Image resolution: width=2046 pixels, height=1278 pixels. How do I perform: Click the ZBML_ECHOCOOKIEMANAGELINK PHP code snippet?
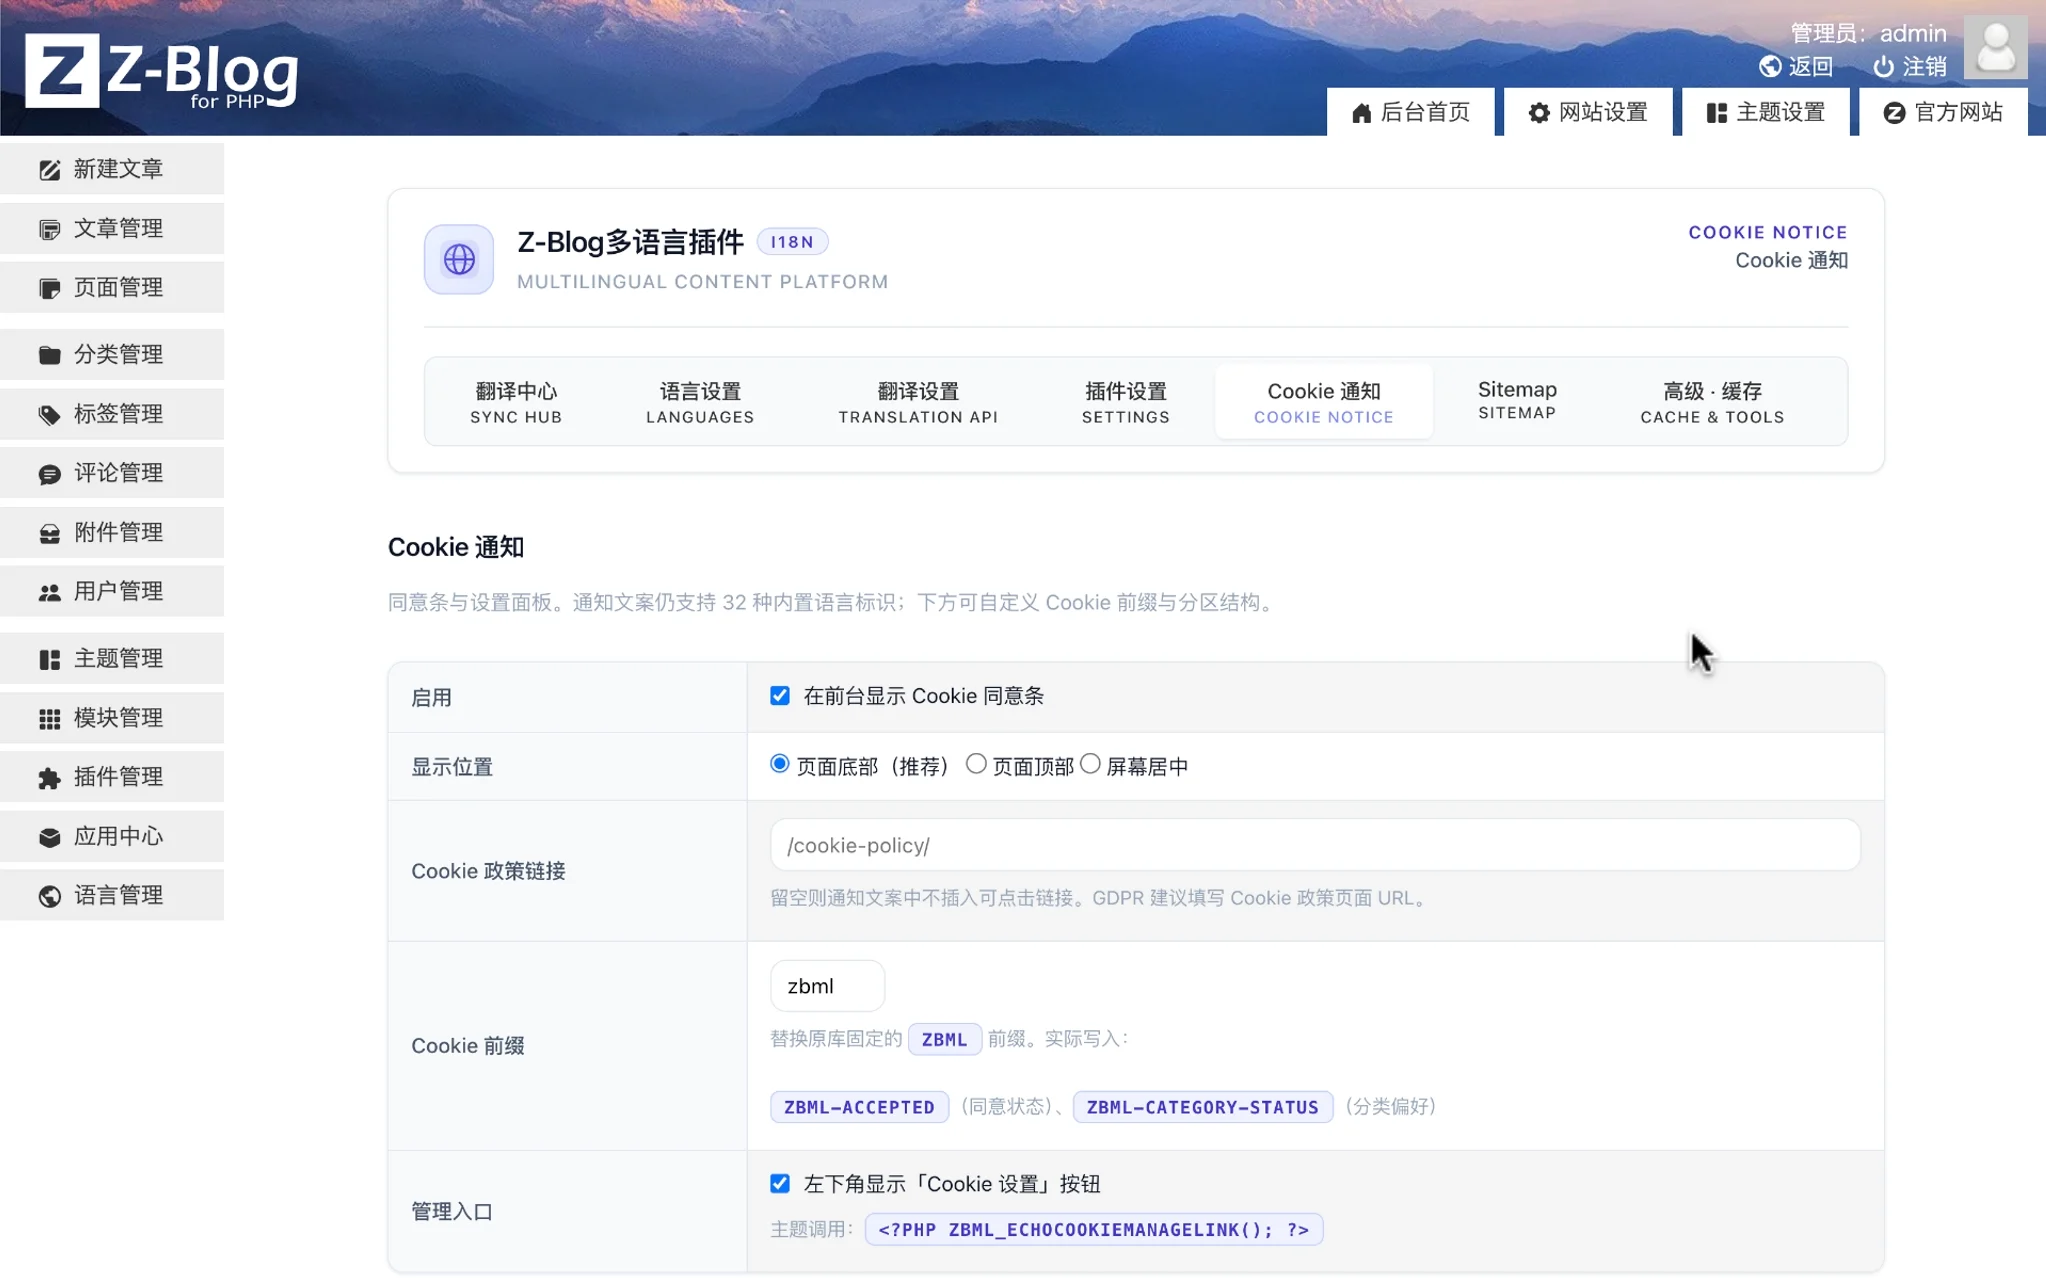tap(1094, 1229)
